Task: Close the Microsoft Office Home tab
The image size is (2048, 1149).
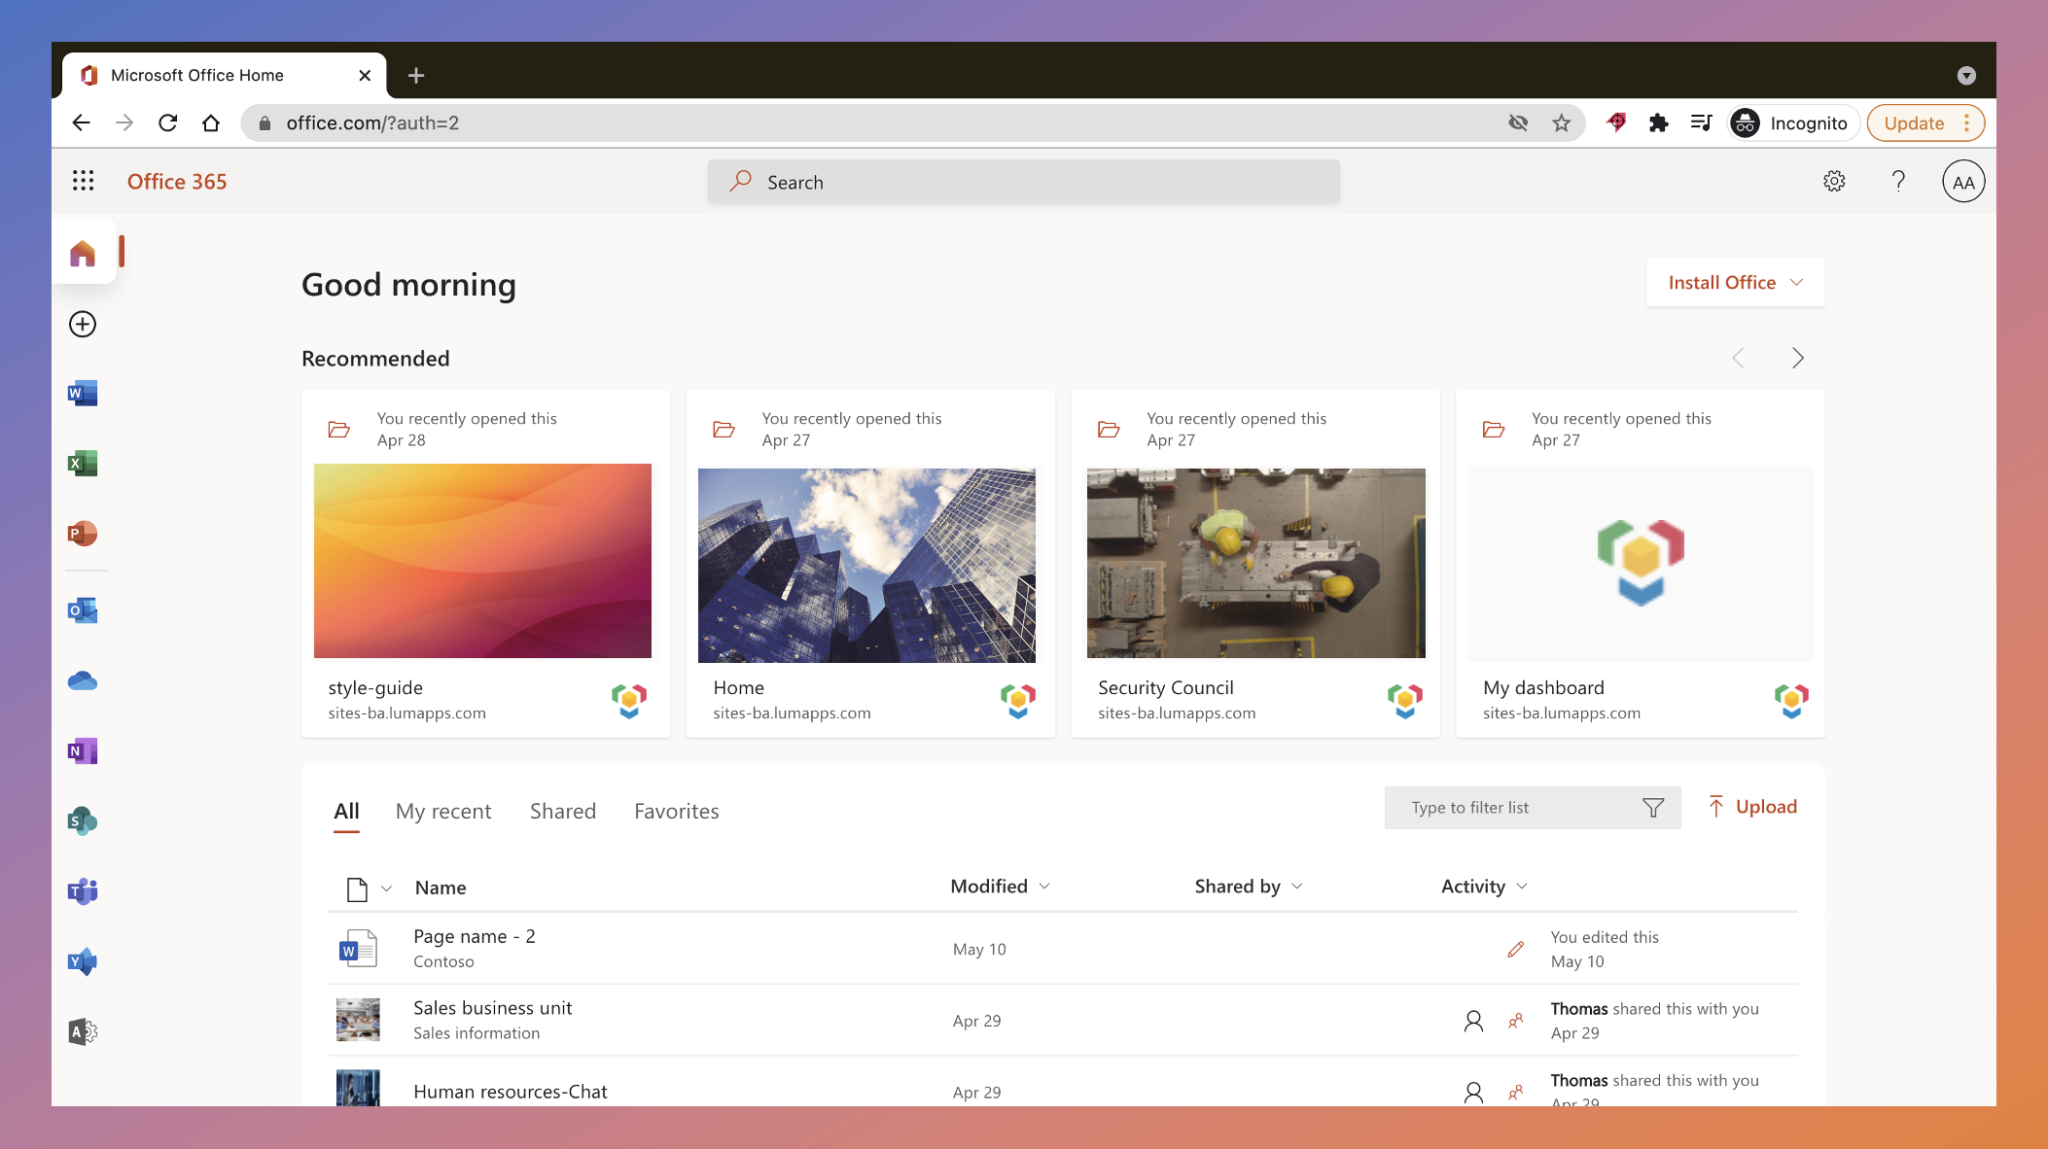Action: (365, 75)
